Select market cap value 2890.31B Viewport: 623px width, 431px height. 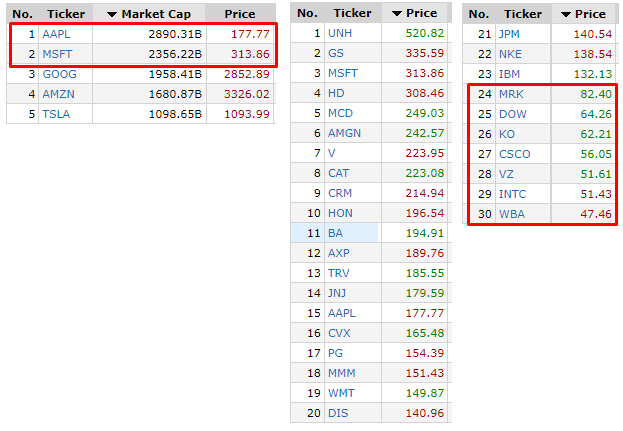(x=175, y=34)
